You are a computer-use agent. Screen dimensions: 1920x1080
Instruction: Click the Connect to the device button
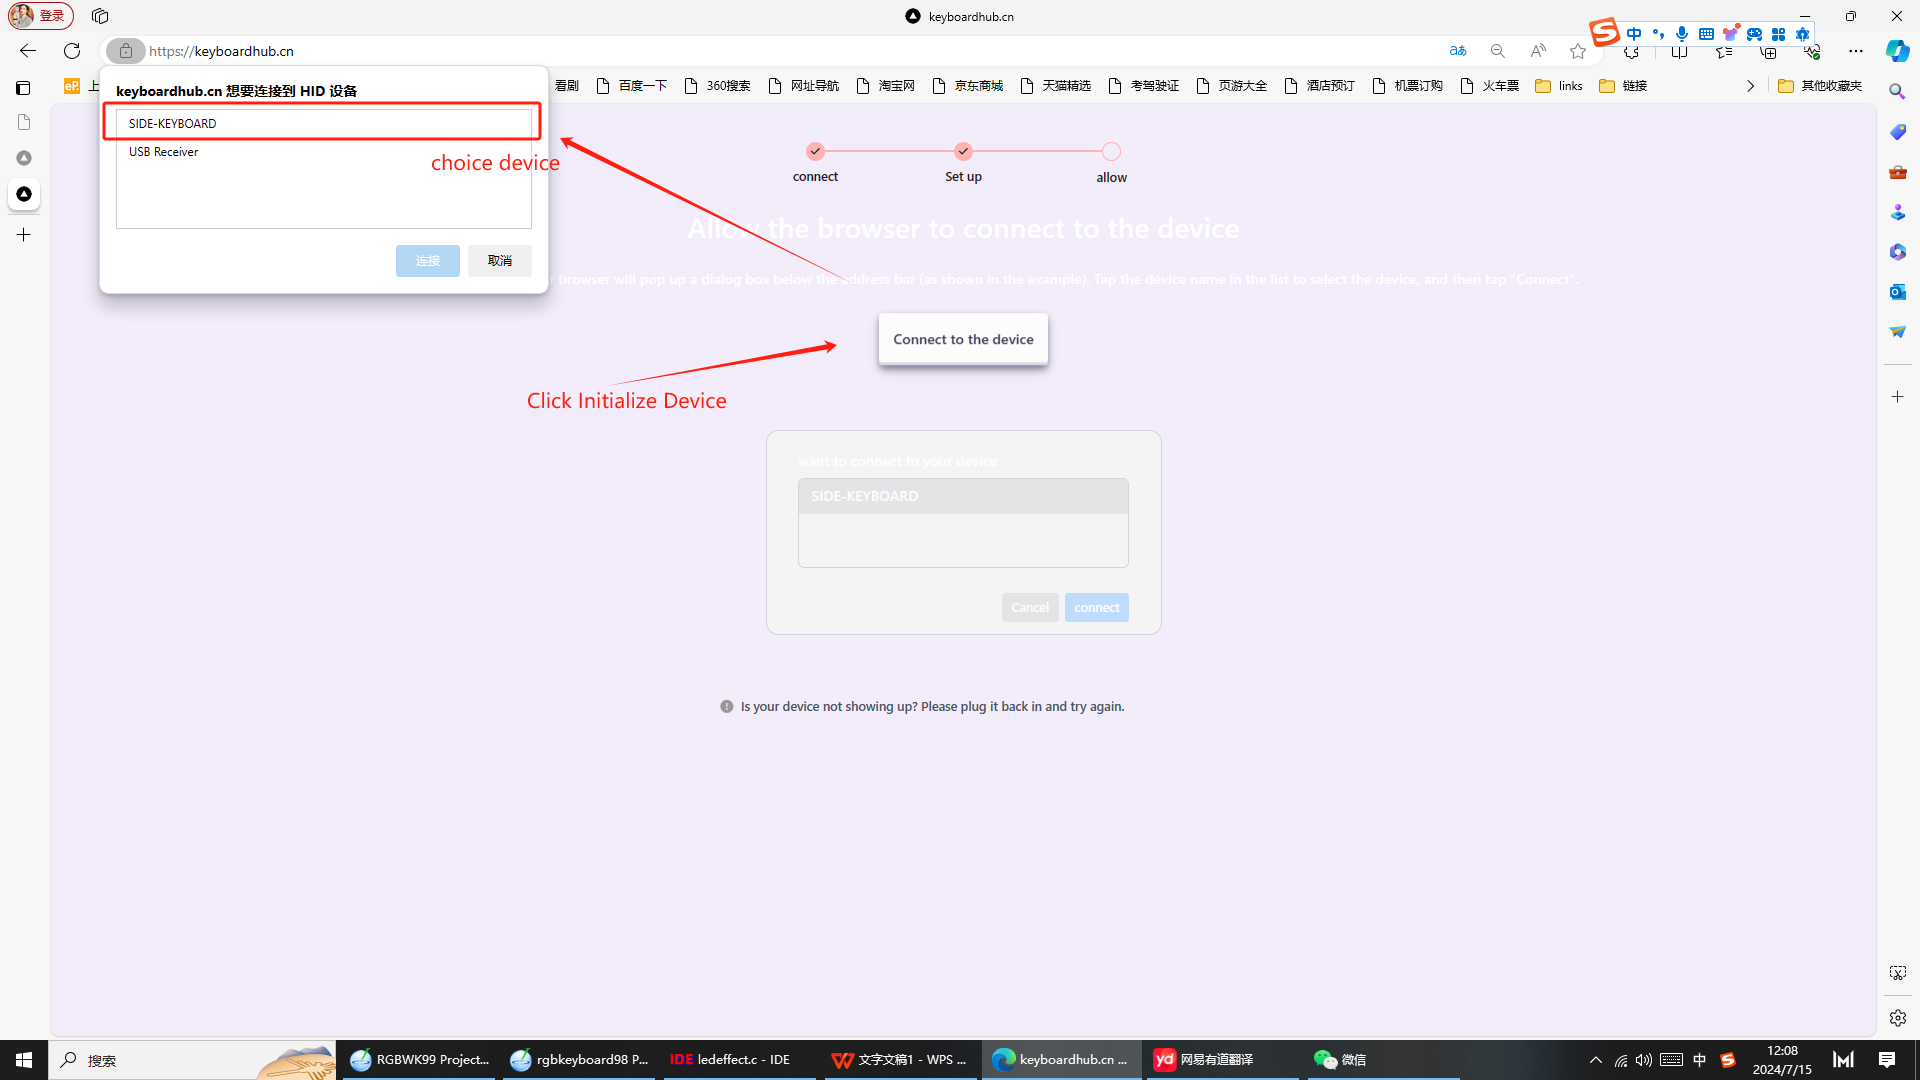coord(963,339)
